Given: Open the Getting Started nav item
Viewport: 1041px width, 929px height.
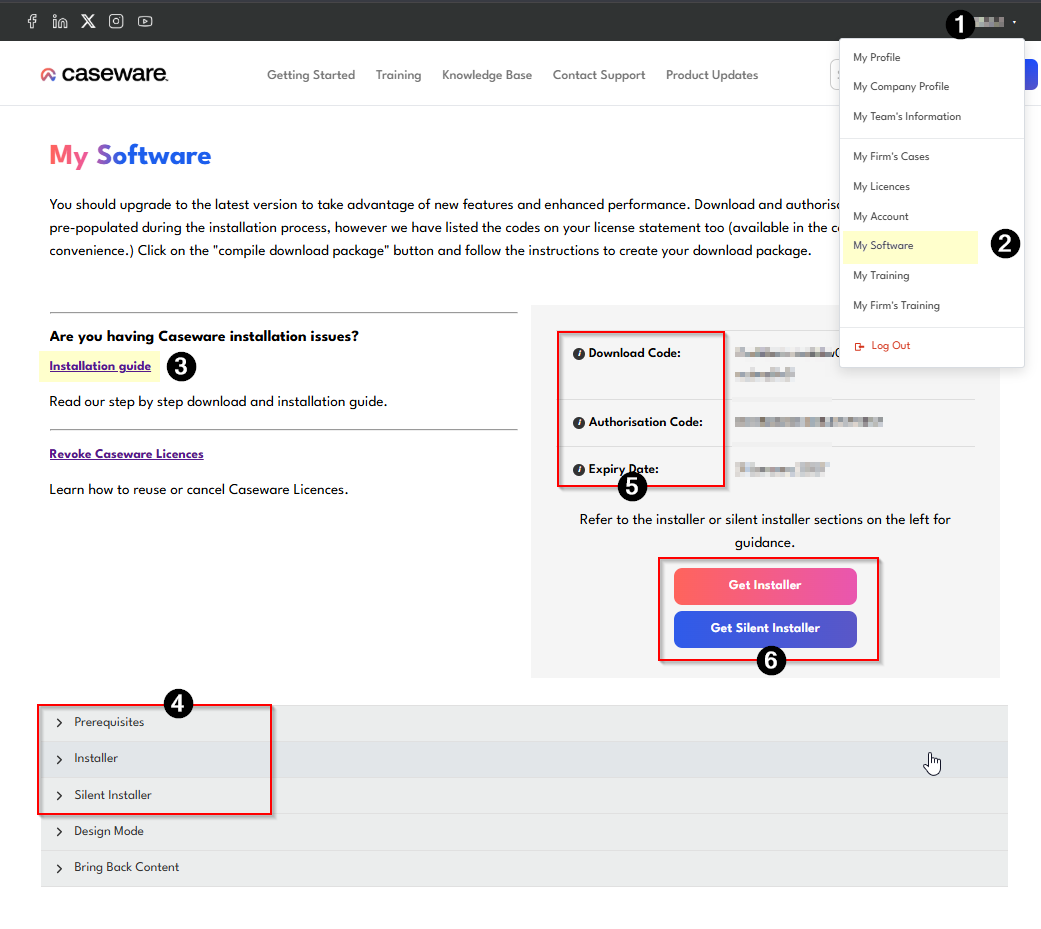Looking at the screenshot, I should [x=311, y=75].
